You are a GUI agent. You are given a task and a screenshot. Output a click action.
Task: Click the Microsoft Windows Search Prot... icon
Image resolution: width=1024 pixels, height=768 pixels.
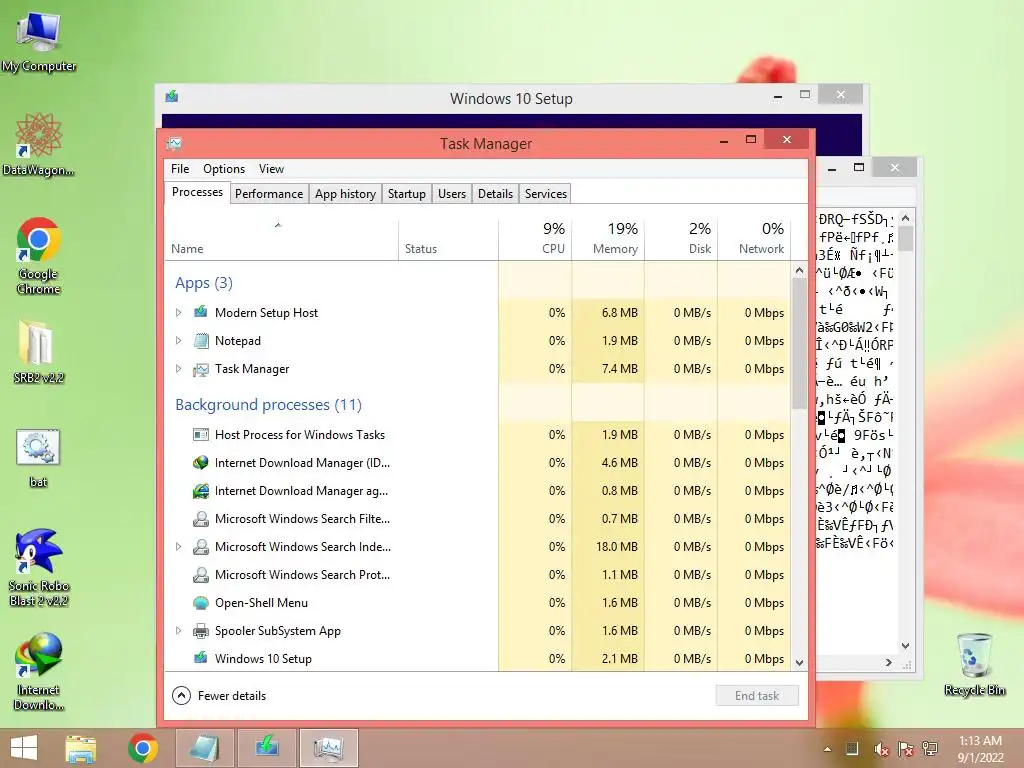200,575
